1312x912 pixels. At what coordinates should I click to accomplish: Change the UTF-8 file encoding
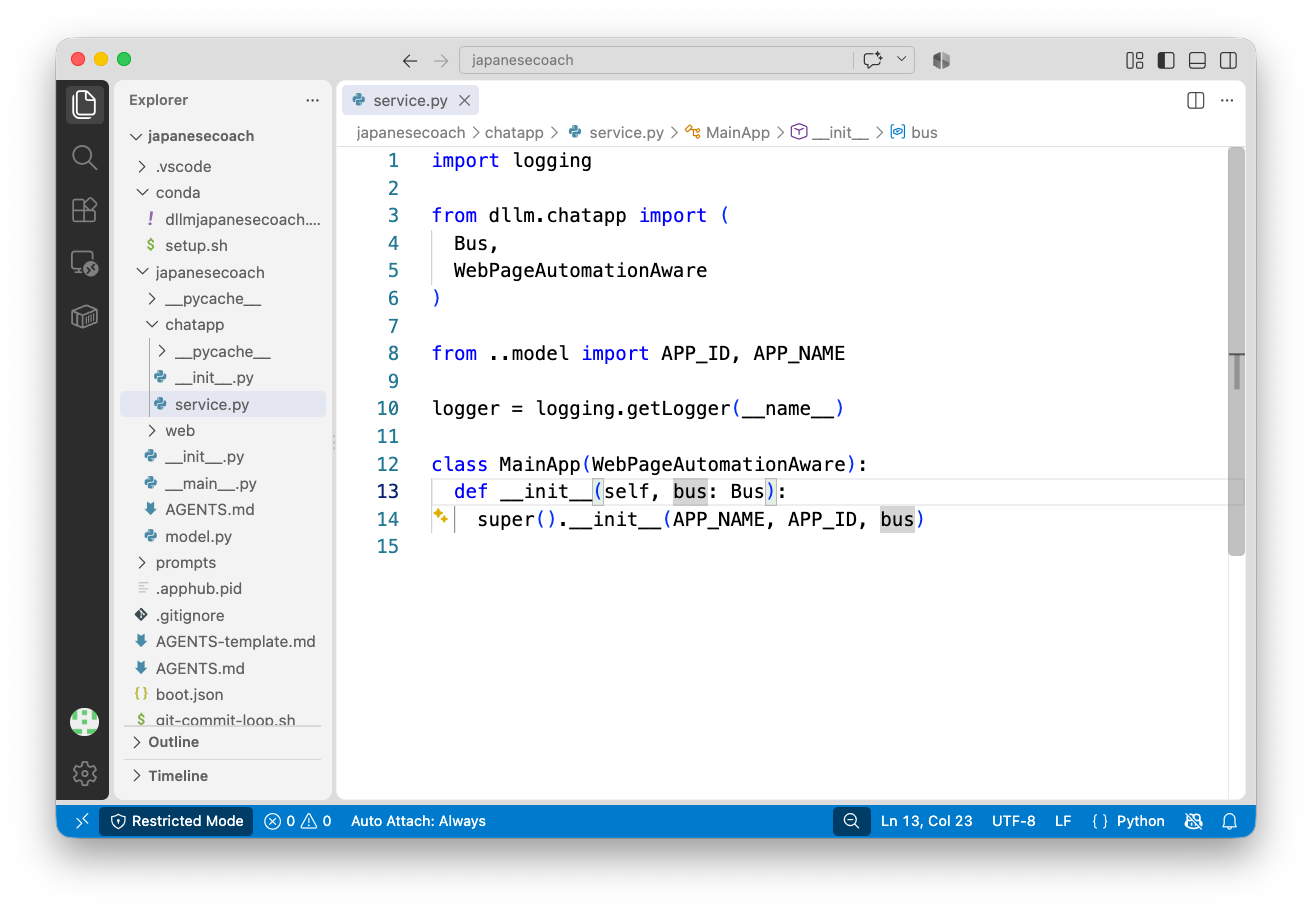1014,821
